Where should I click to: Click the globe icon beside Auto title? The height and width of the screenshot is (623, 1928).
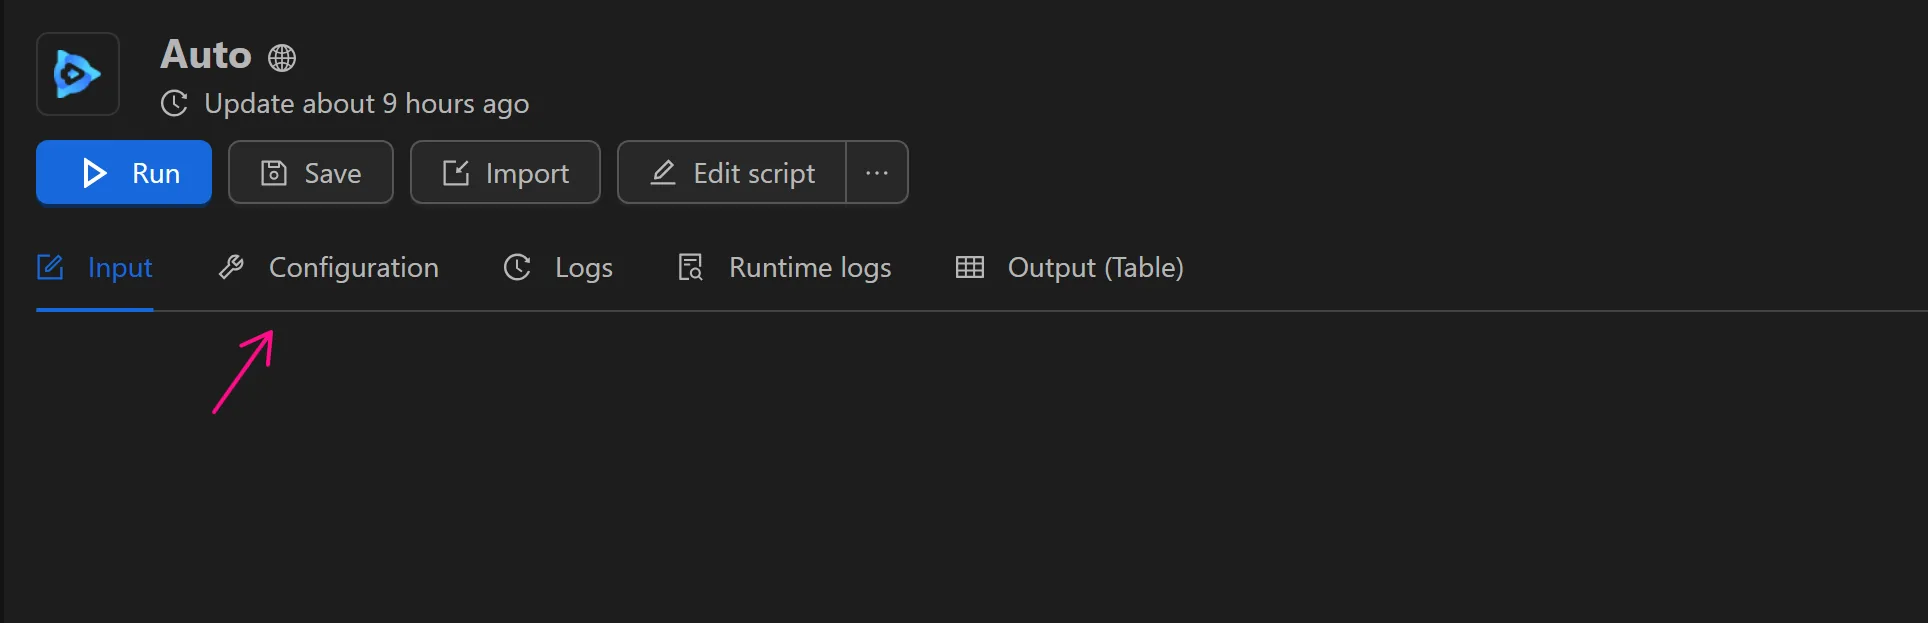tap(281, 57)
